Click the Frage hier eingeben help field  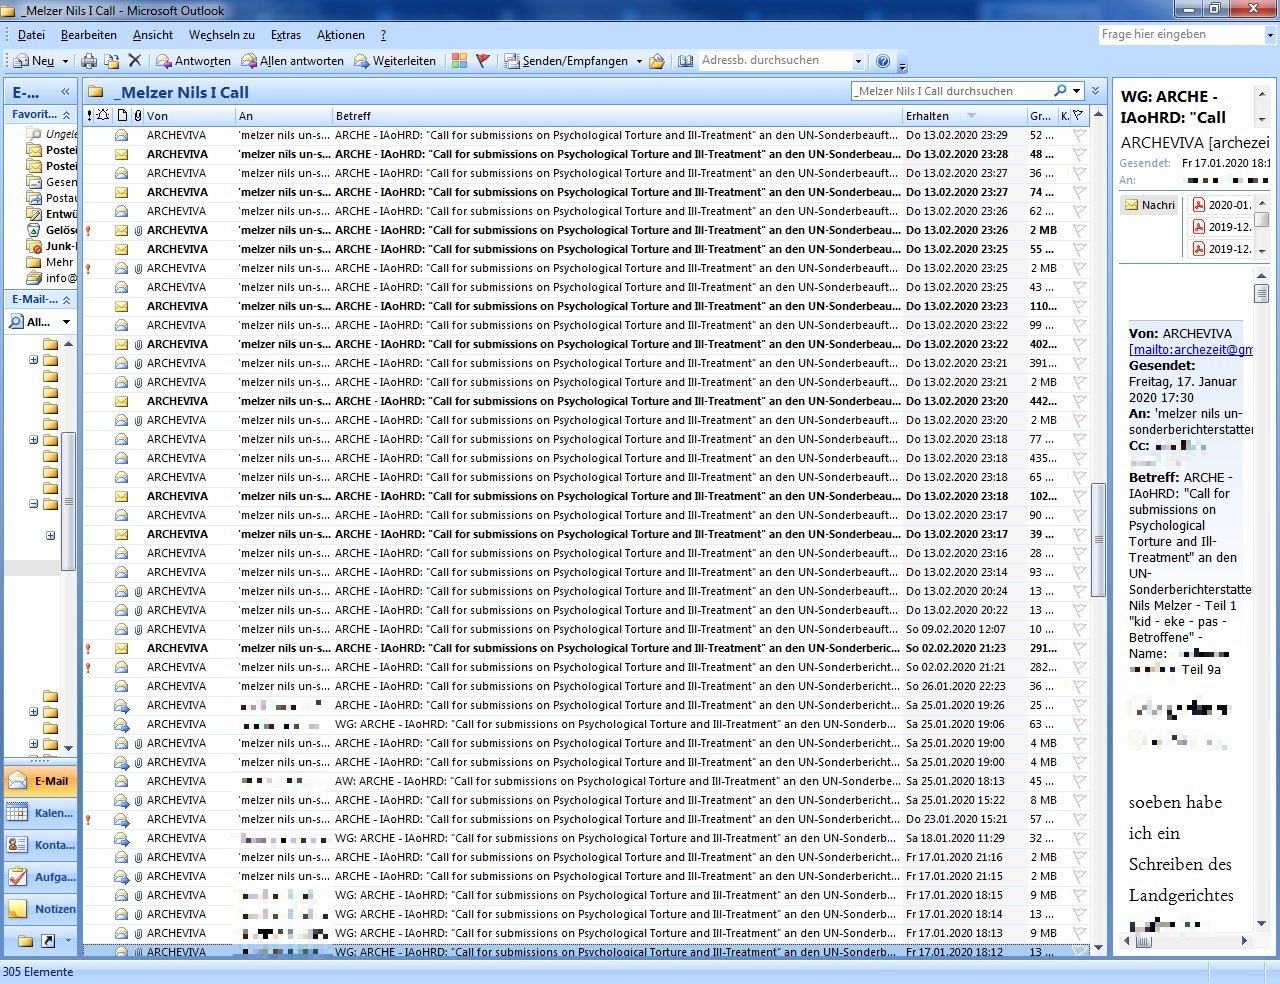click(x=1180, y=35)
